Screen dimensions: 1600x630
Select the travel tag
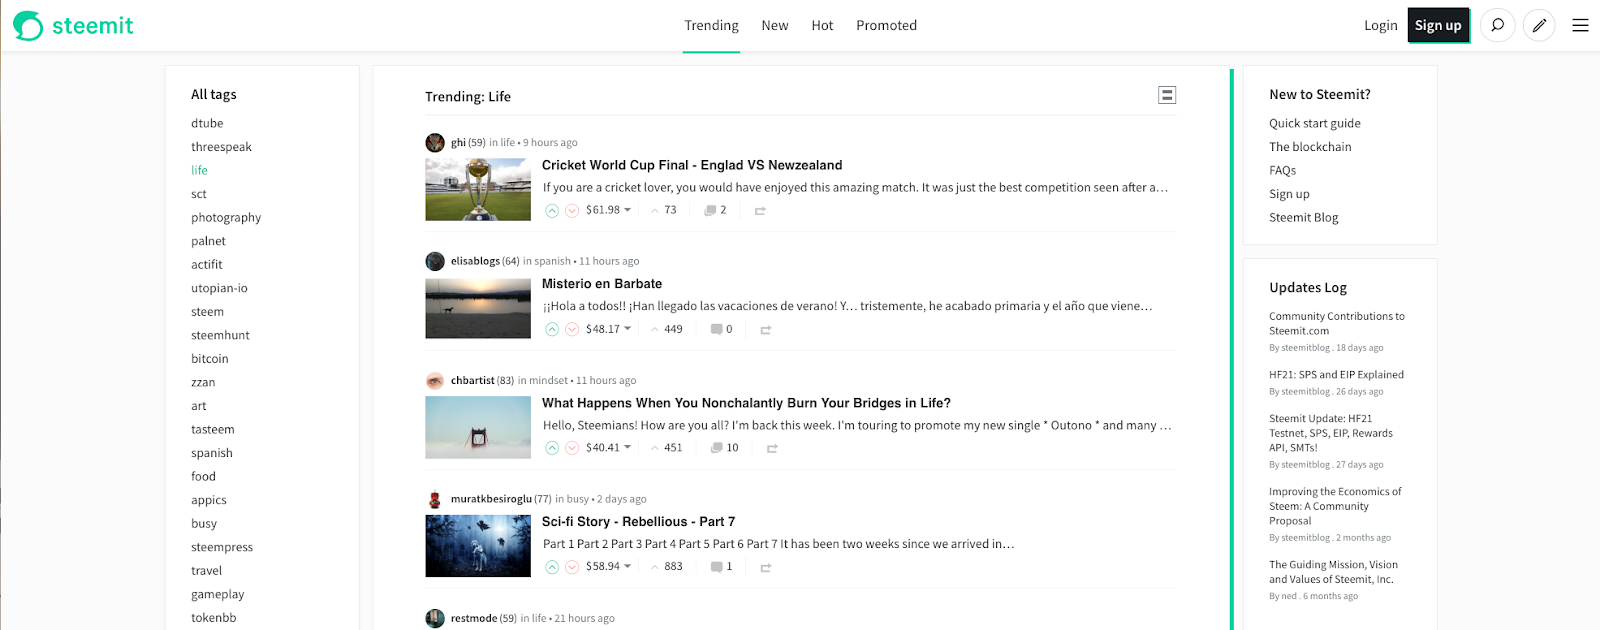(x=206, y=571)
